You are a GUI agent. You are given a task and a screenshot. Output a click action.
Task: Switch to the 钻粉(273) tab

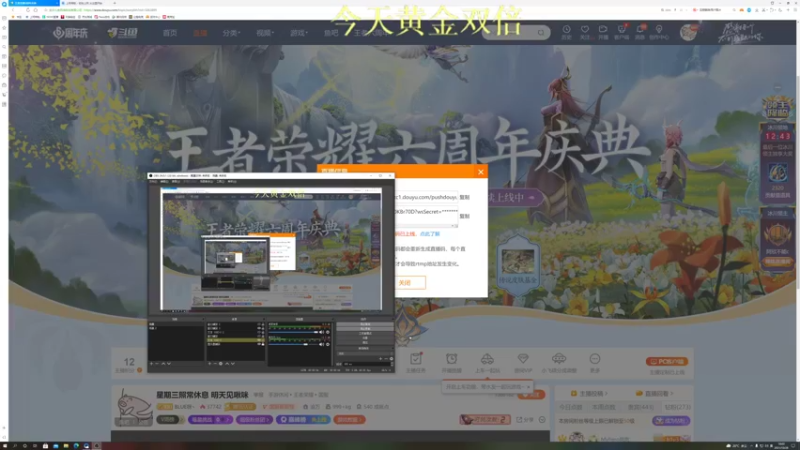coord(678,407)
